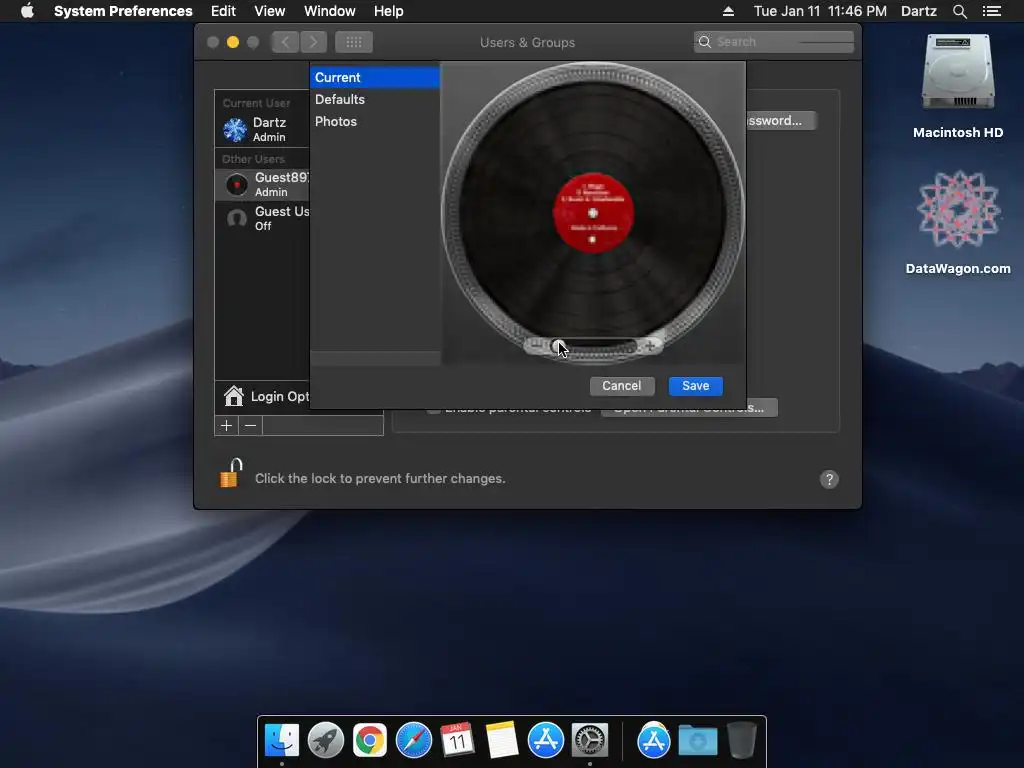Remove user with the minus button
The width and height of the screenshot is (1024, 768).
[x=250, y=426]
